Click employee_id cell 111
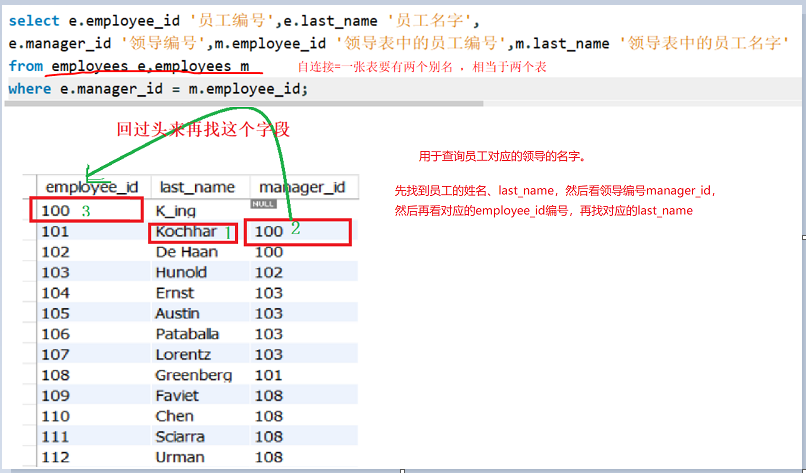This screenshot has width=806, height=473. point(94,437)
